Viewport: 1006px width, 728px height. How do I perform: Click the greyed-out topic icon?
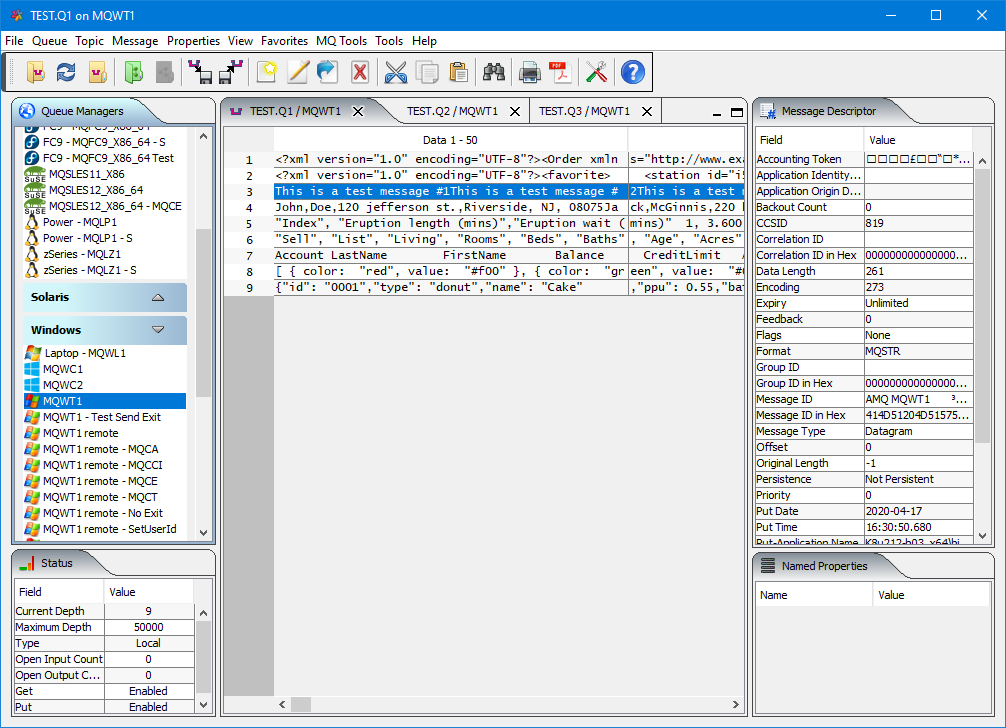(x=164, y=72)
